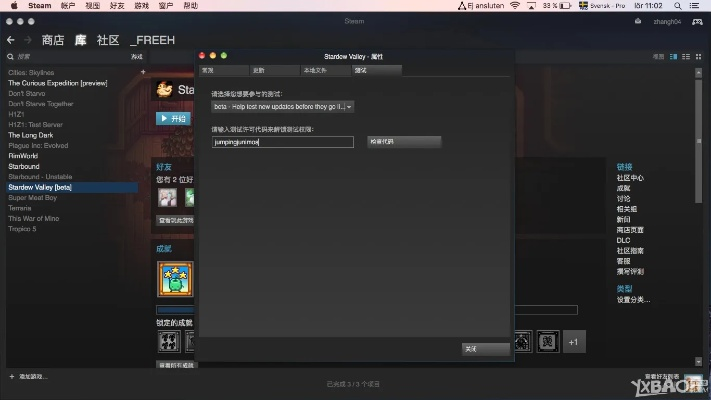Open the 常规 tab in properties dialog
This screenshot has width=711, height=400.
coord(224,70)
